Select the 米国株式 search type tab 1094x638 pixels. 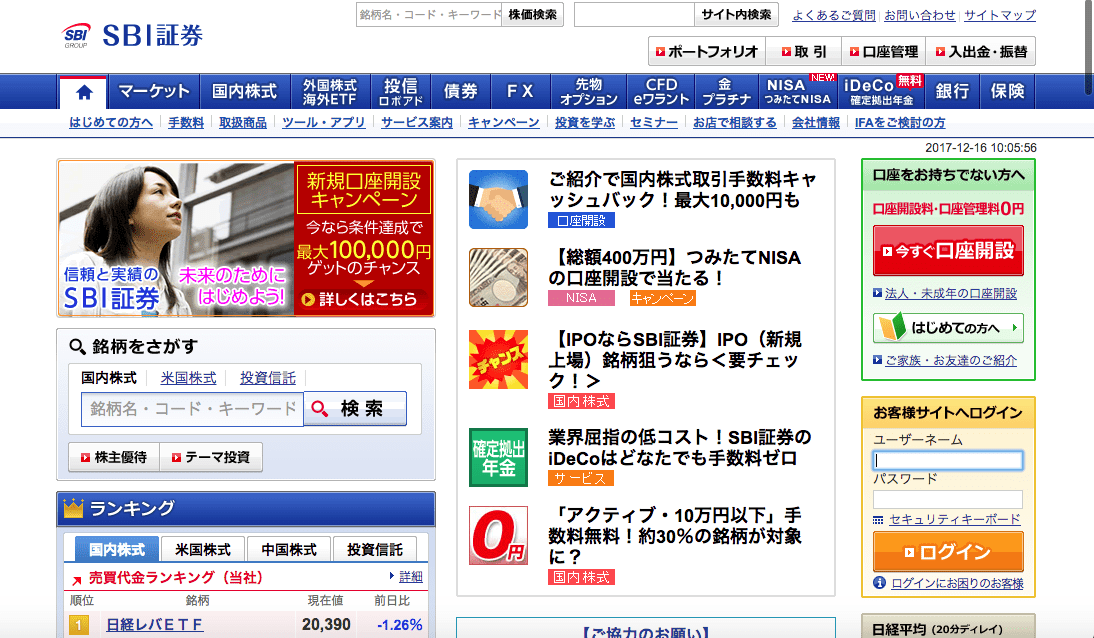(x=188, y=378)
